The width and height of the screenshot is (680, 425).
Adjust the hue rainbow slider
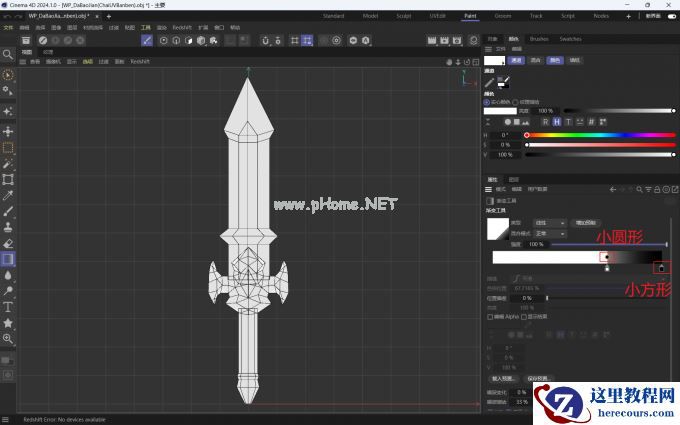point(601,135)
